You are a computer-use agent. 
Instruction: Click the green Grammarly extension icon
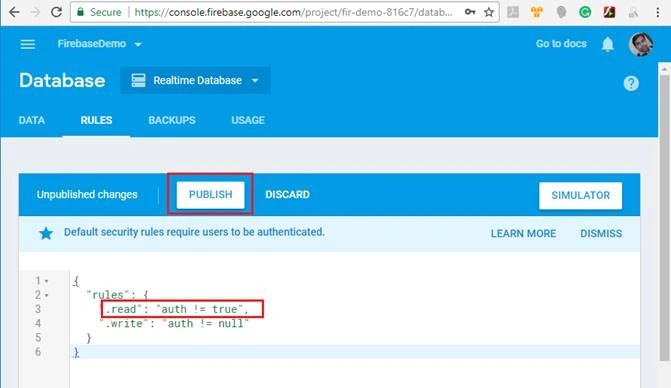pyautogui.click(x=585, y=12)
